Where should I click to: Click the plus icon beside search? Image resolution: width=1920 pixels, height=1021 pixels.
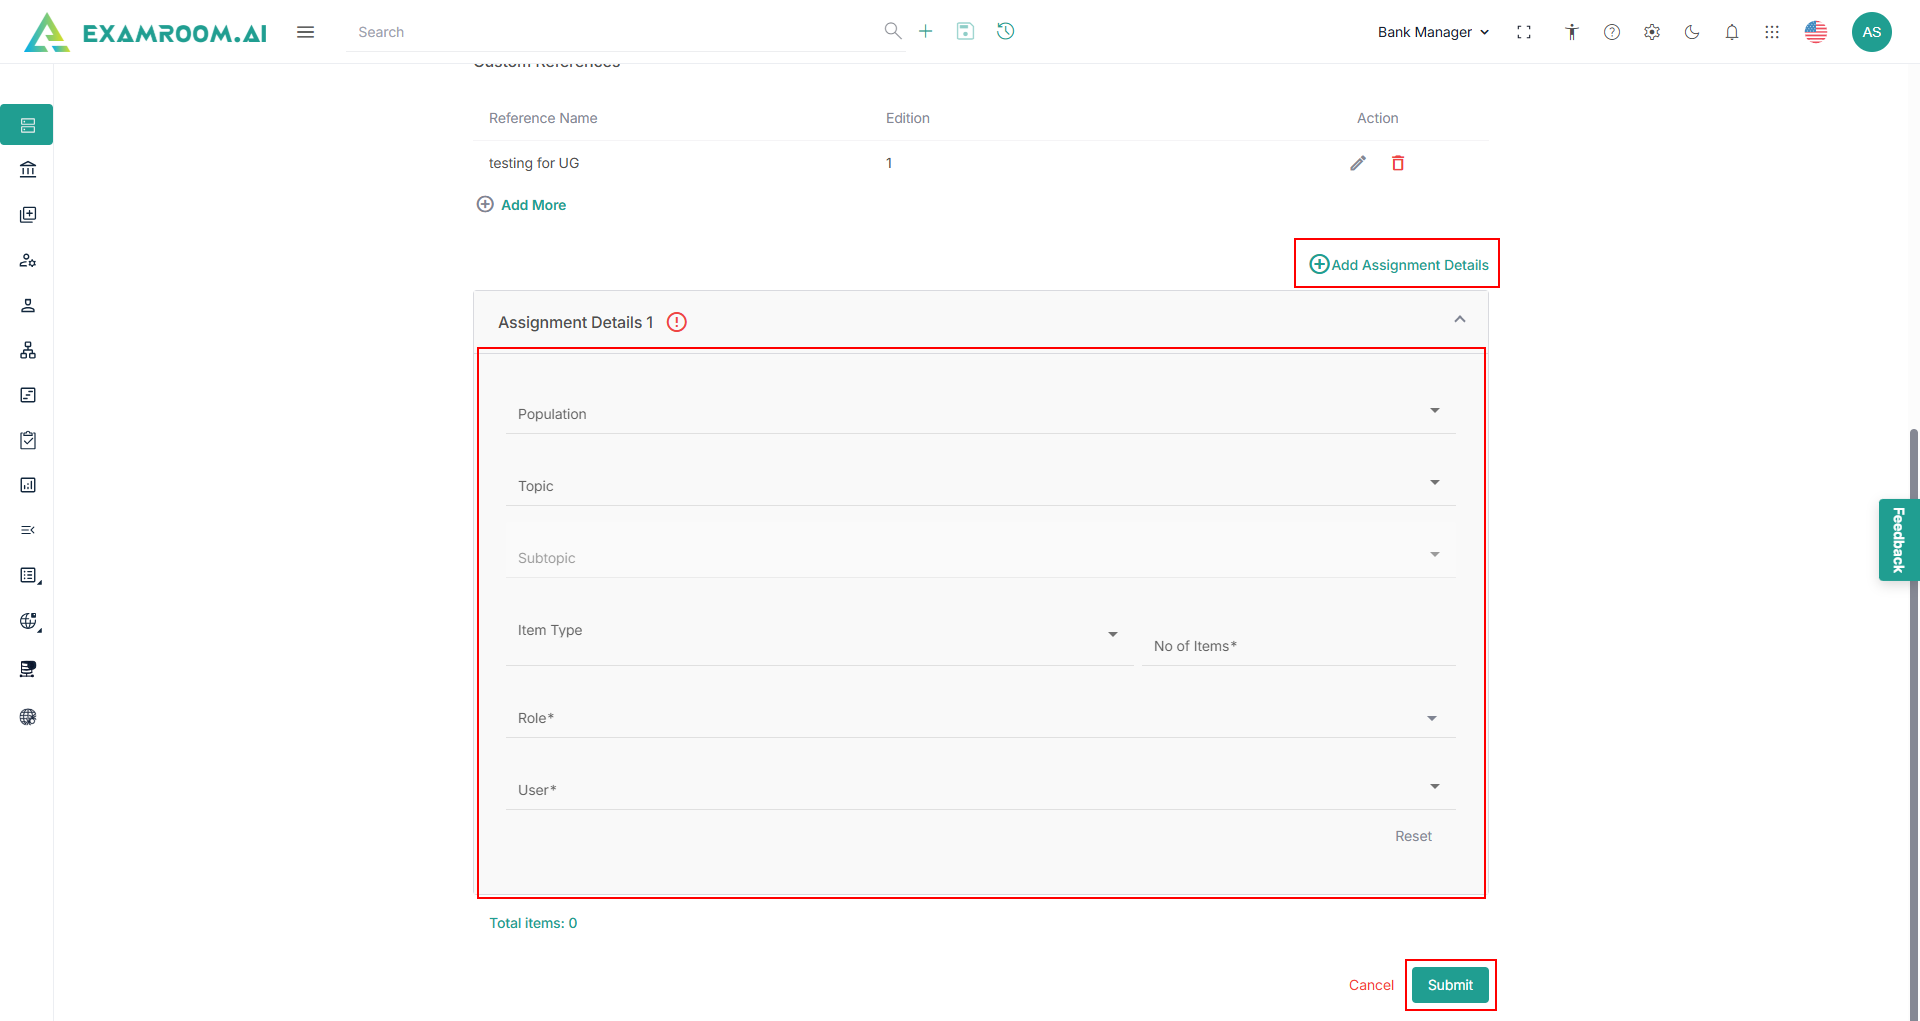926,31
